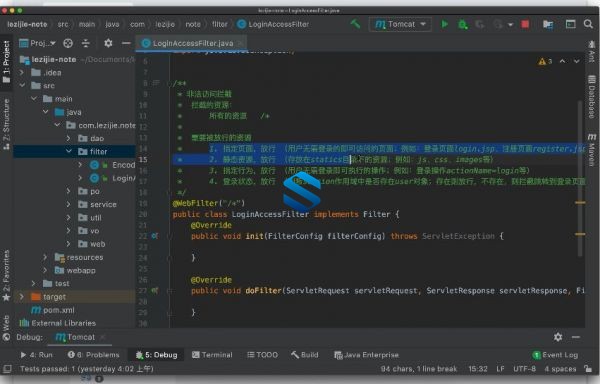Select External Libraries in the tree
The height and width of the screenshot is (384, 600).
click(x=57, y=323)
